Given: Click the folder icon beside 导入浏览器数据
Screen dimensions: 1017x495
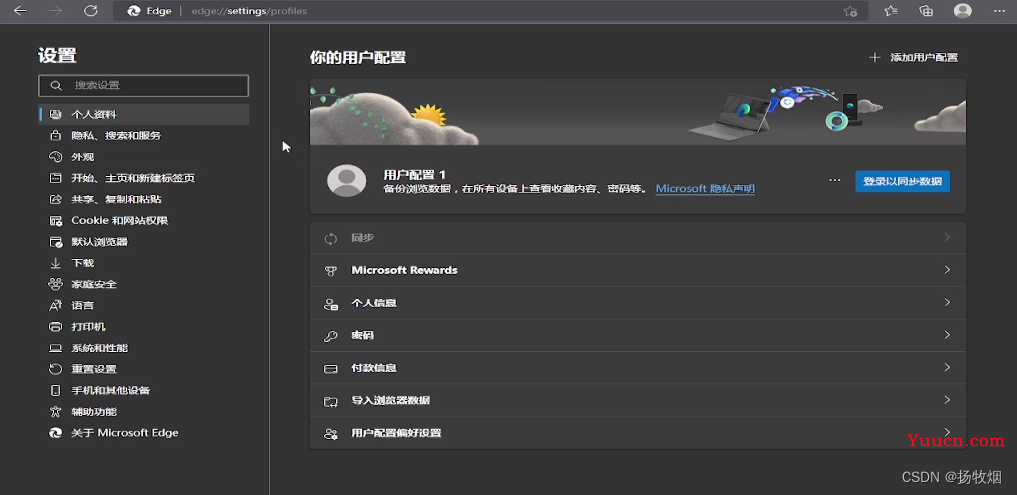Looking at the screenshot, I should coord(331,401).
